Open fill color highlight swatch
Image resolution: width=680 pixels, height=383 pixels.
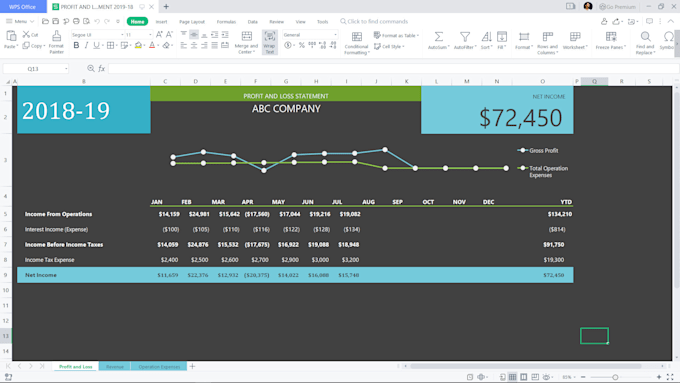138,46
